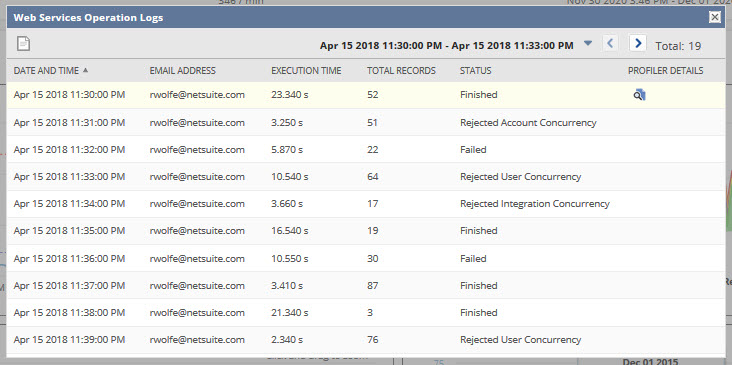Click Finished status in the 11:38:00 PM row
This screenshot has width=732, height=365.
point(479,313)
